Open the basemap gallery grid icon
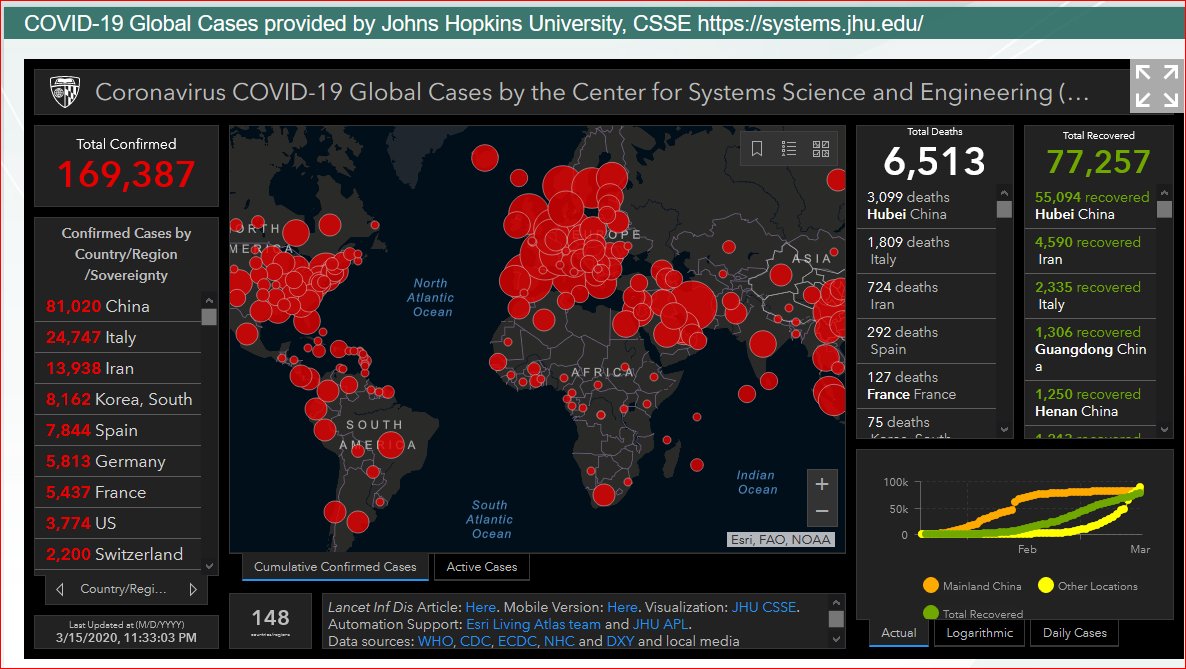The width and height of the screenshot is (1186, 669). [x=821, y=148]
